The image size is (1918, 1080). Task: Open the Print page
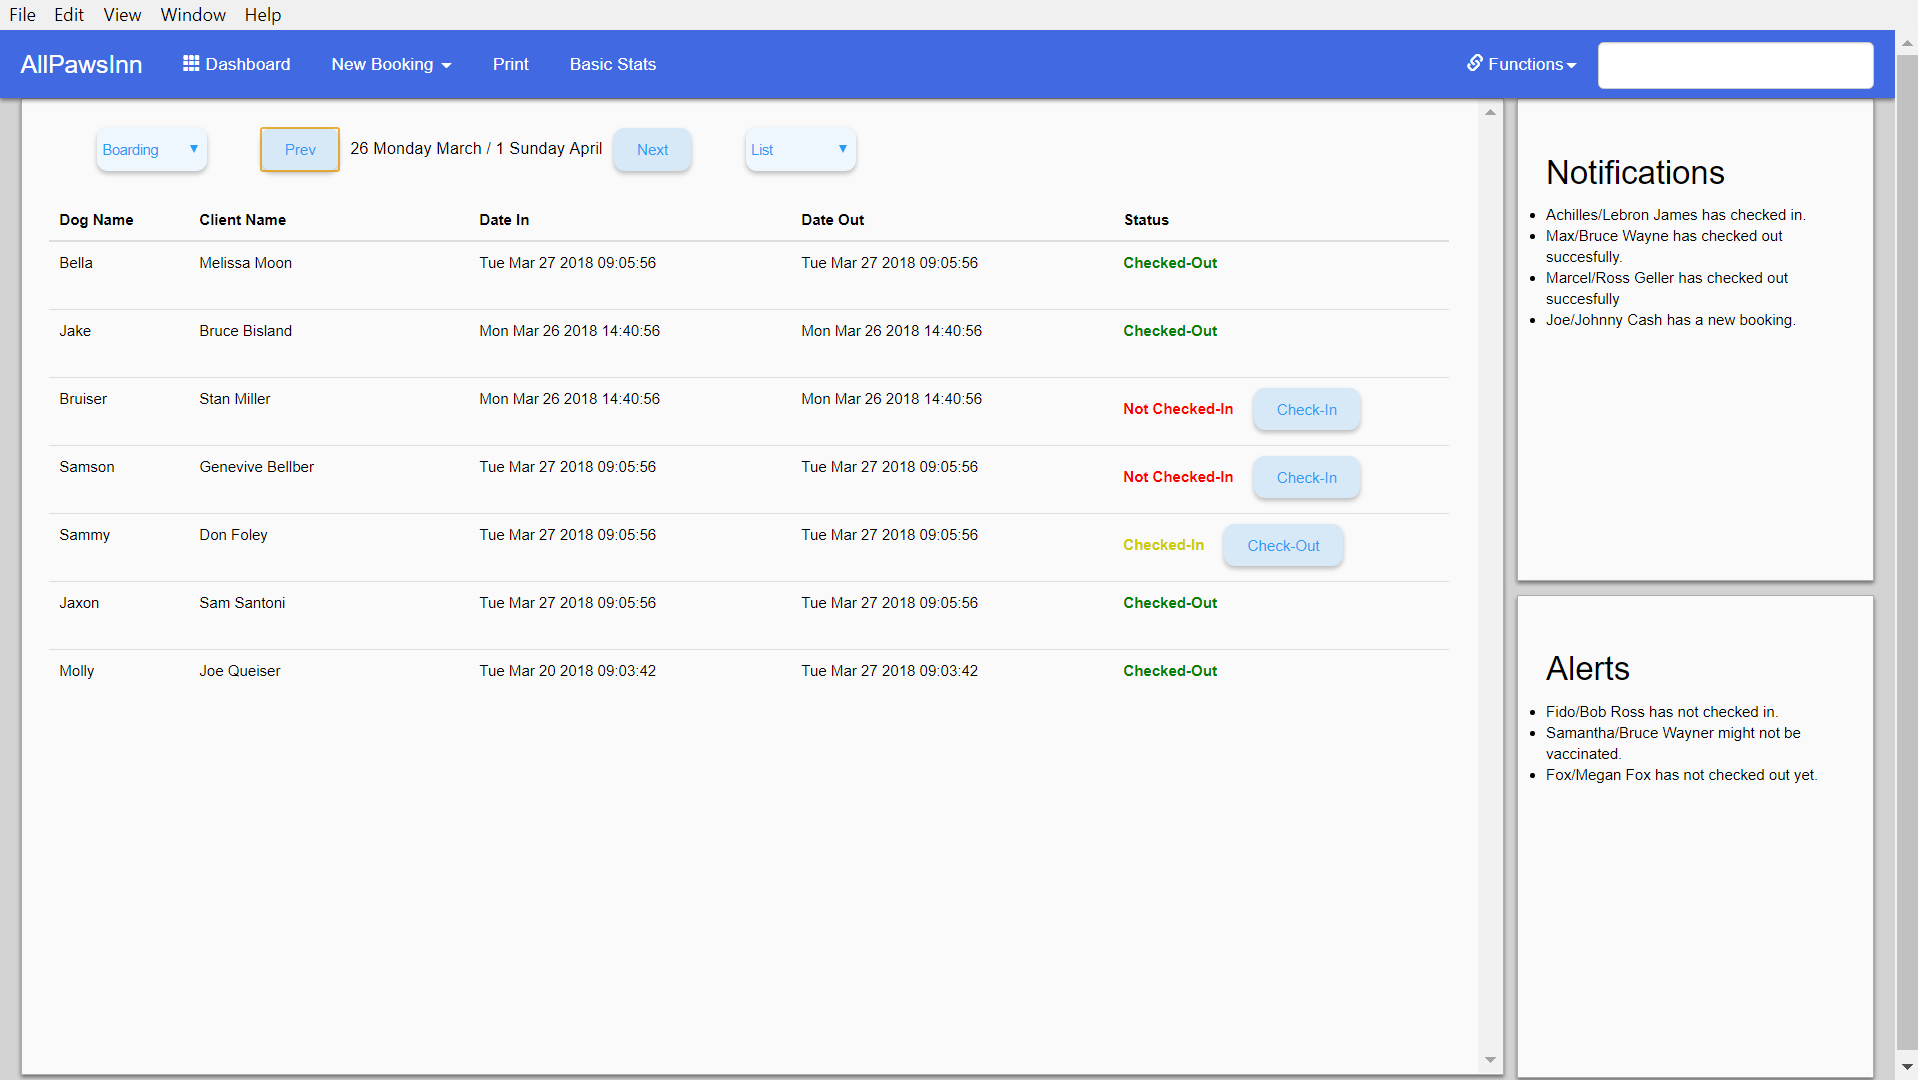click(510, 64)
